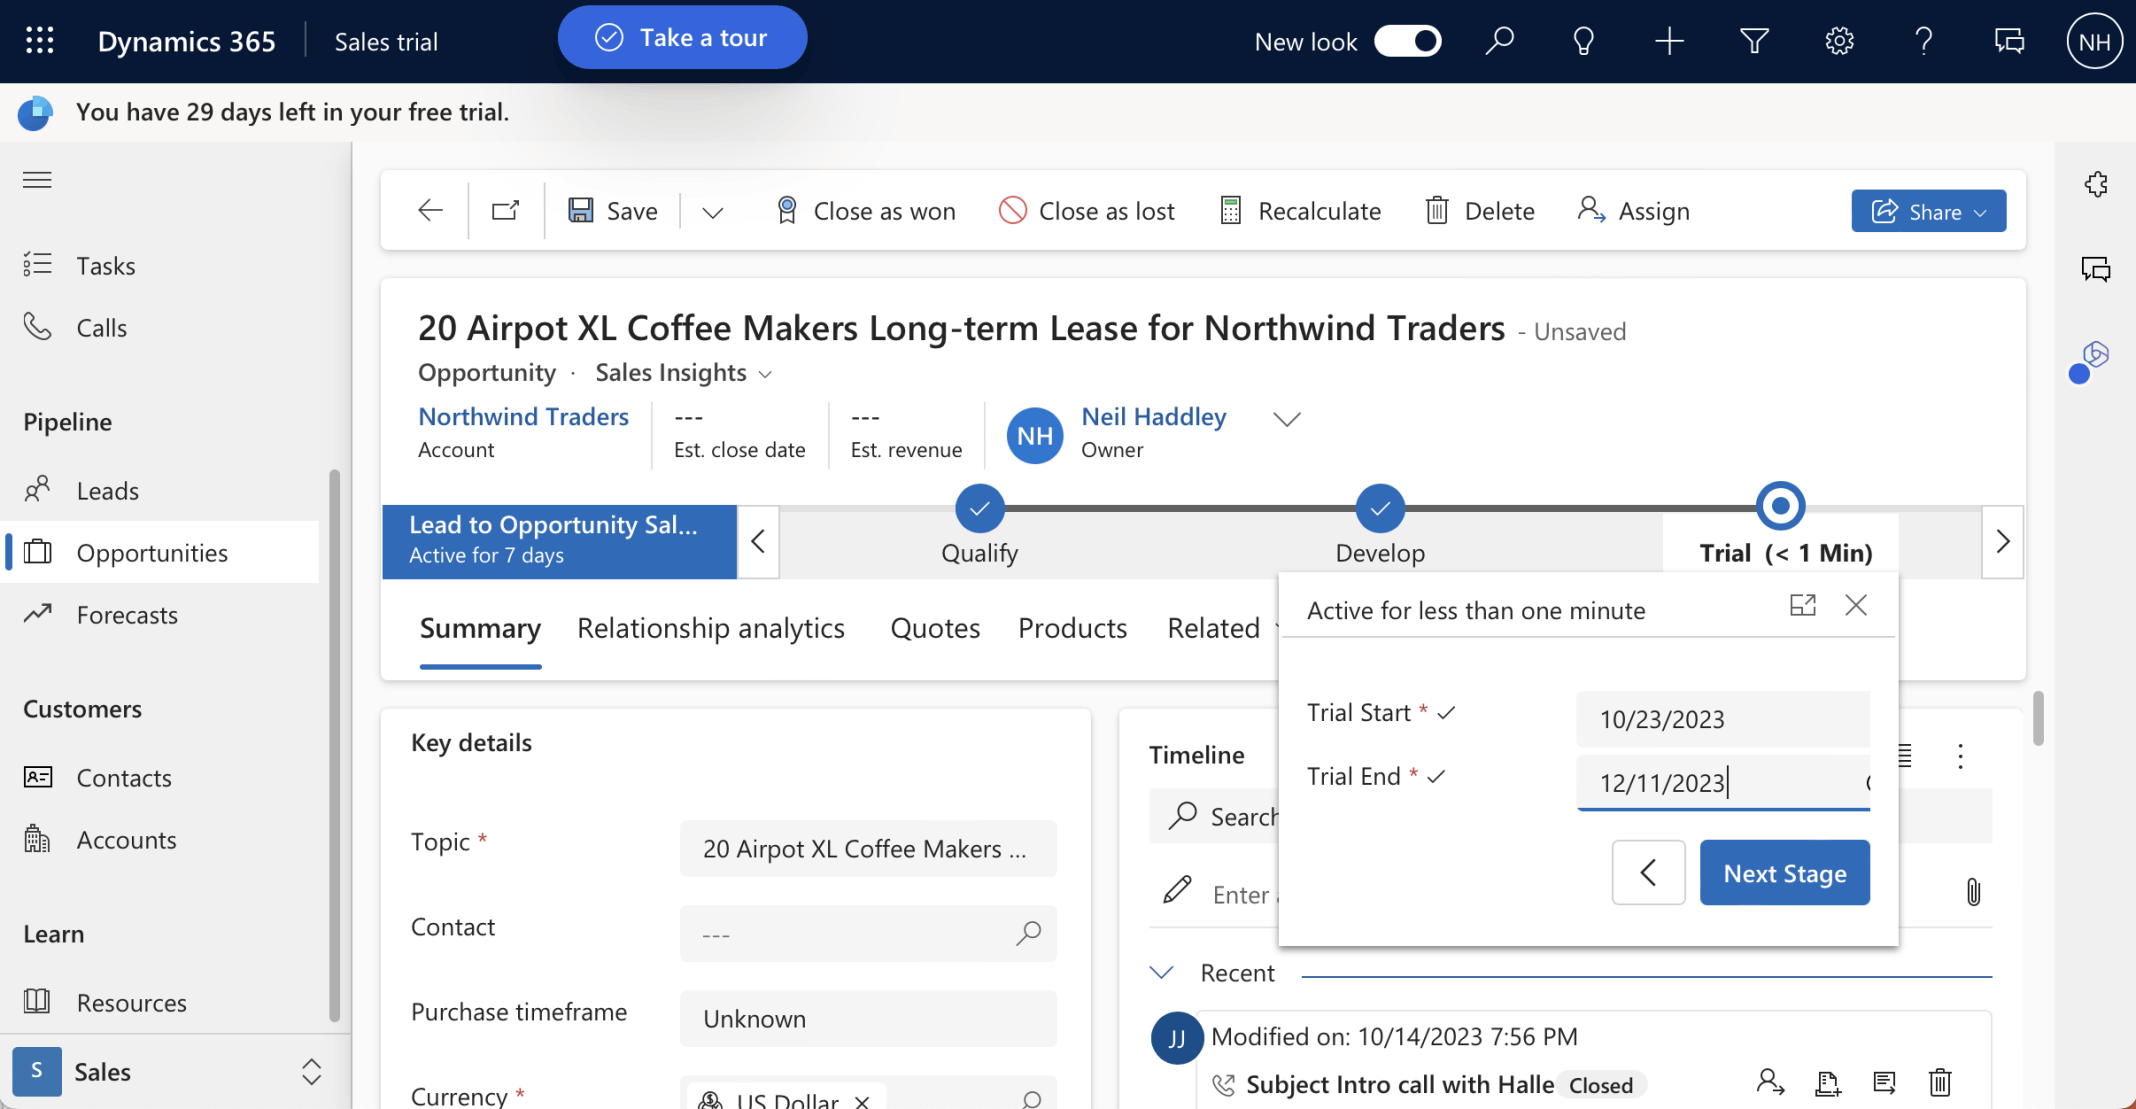Expand the Save options dropdown arrow
Viewport: 2136px width, 1109px height.
pos(712,212)
